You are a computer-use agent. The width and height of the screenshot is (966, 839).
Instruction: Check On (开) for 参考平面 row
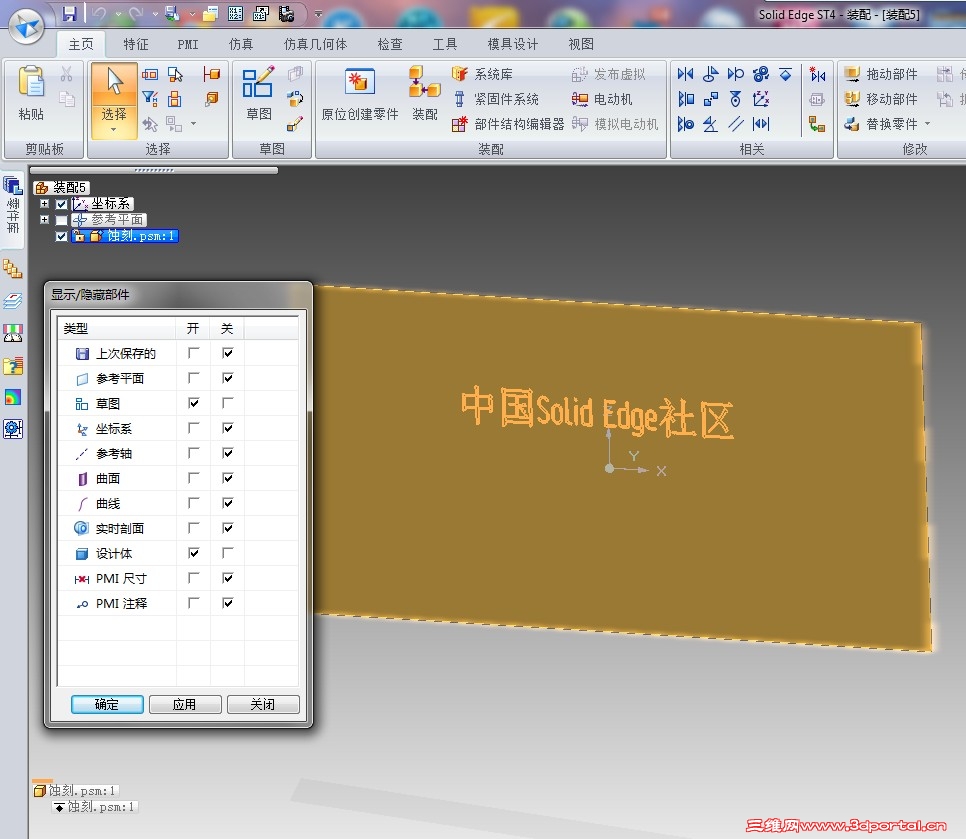pyautogui.click(x=193, y=378)
